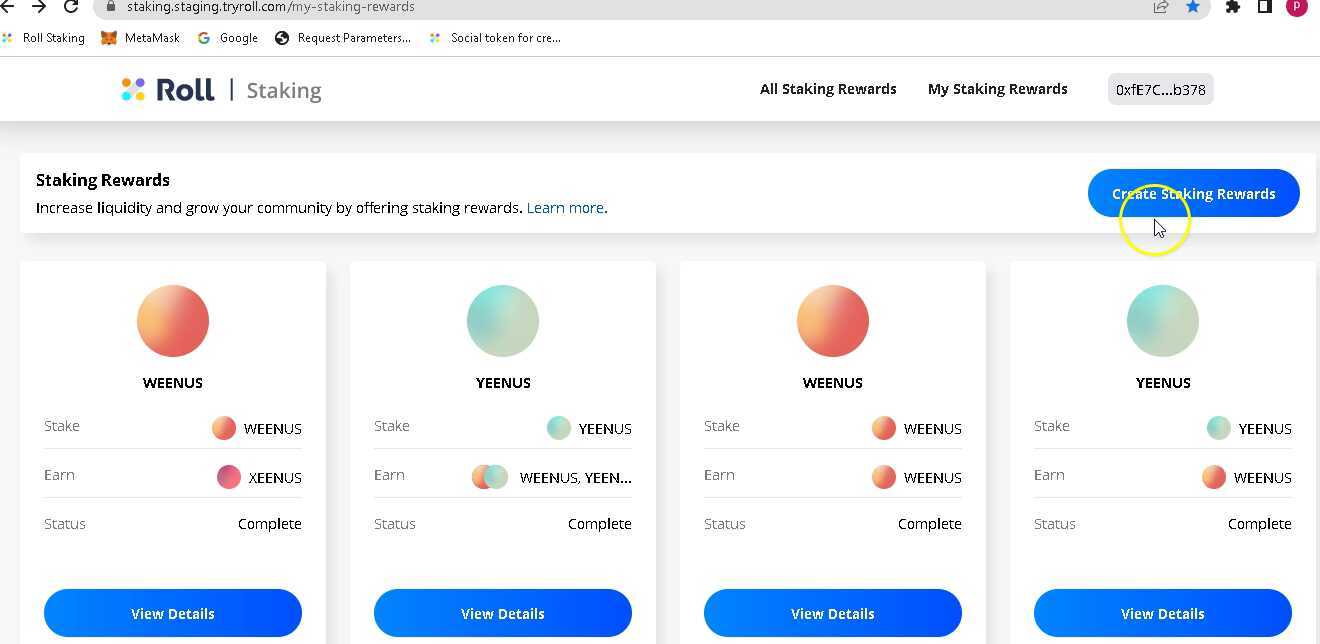The image size is (1320, 644).
Task: Click the browser profile avatar icon
Action: (1297, 6)
